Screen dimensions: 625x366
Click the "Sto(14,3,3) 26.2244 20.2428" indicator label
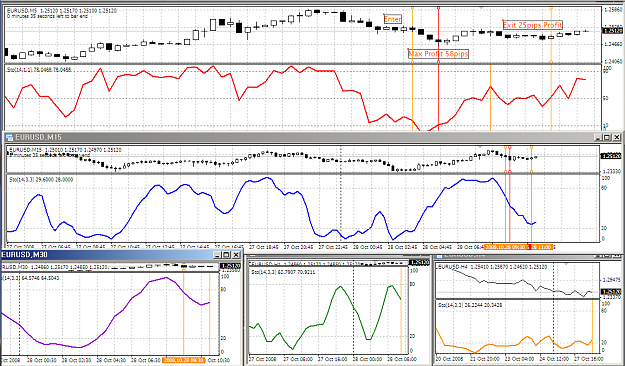[x=470, y=305]
